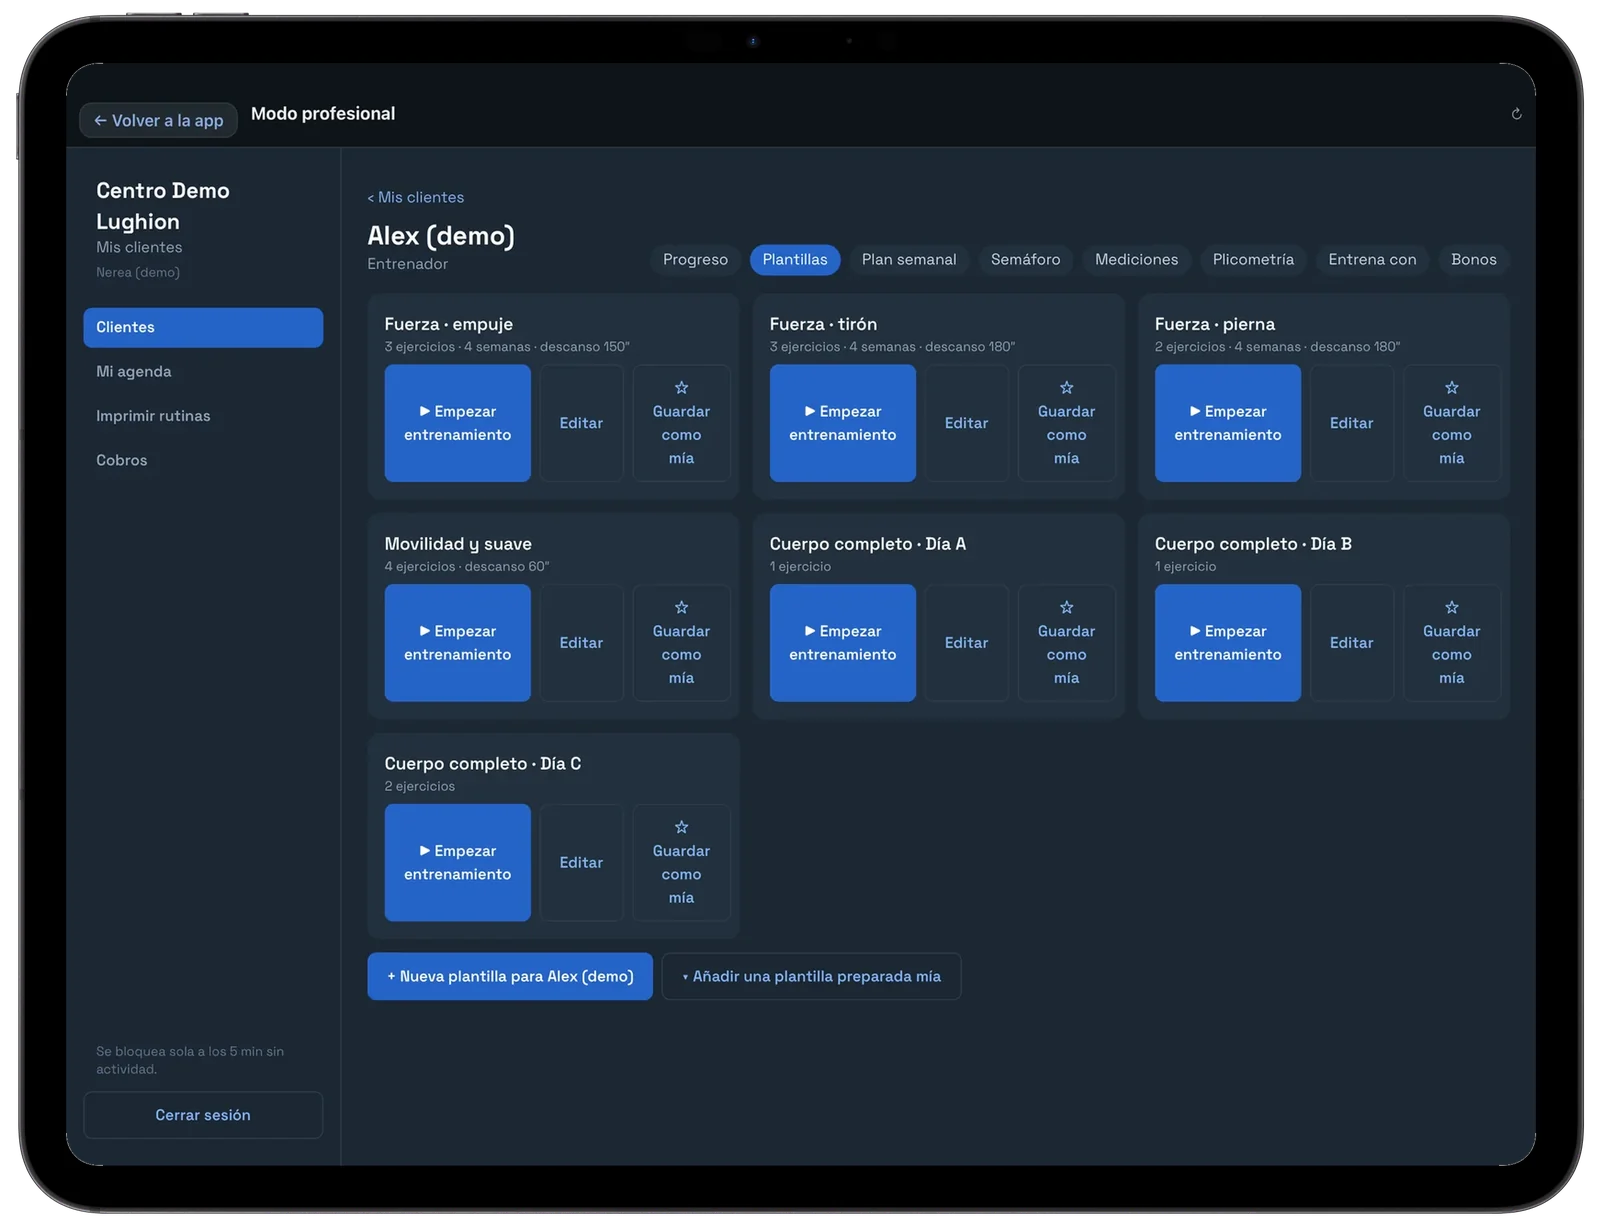Open Imprimir rutinas in the sidebar
The image size is (1600, 1226).
click(203, 416)
